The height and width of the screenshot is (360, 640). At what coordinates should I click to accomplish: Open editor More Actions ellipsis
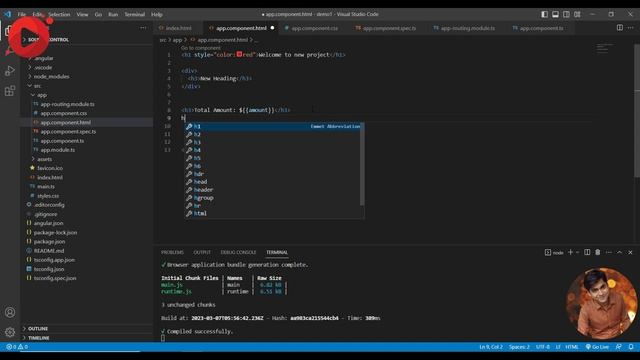tap(631, 28)
